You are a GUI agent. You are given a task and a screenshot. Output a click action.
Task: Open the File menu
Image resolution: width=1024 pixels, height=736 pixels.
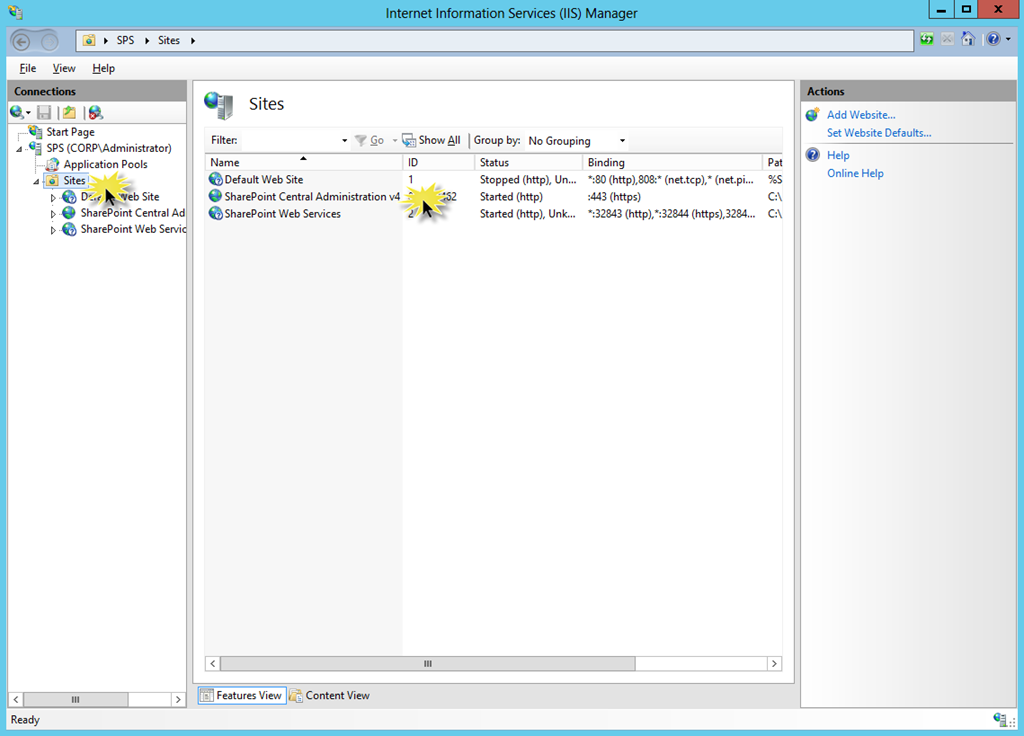[27, 68]
